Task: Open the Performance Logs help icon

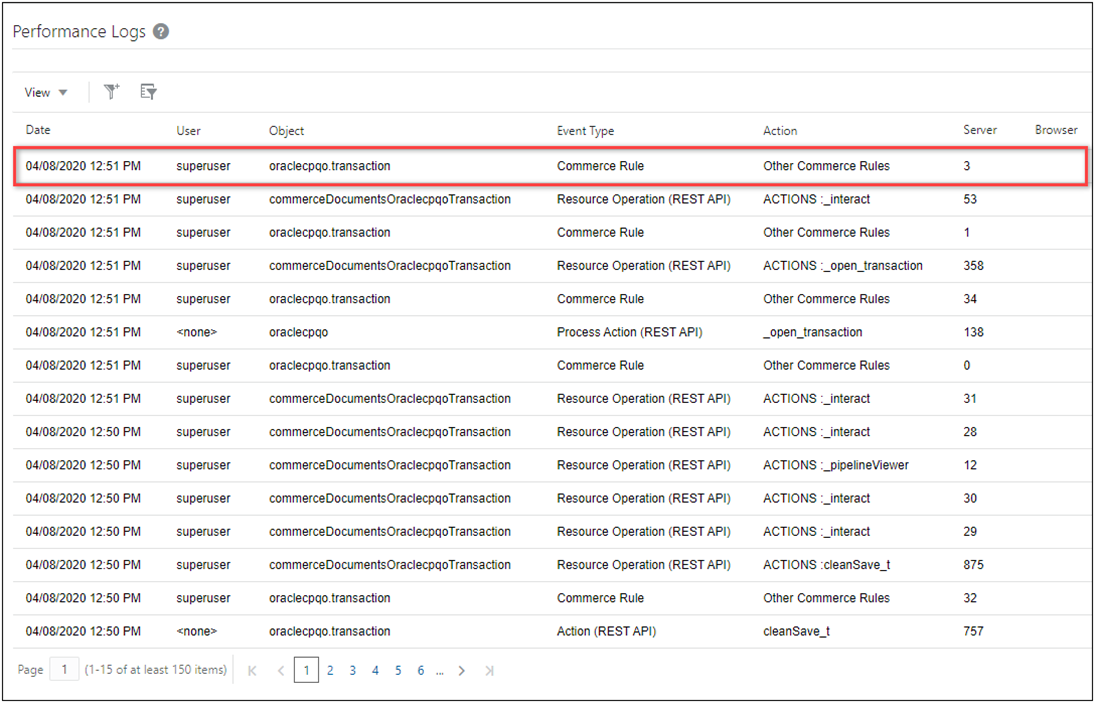Action: point(160,31)
